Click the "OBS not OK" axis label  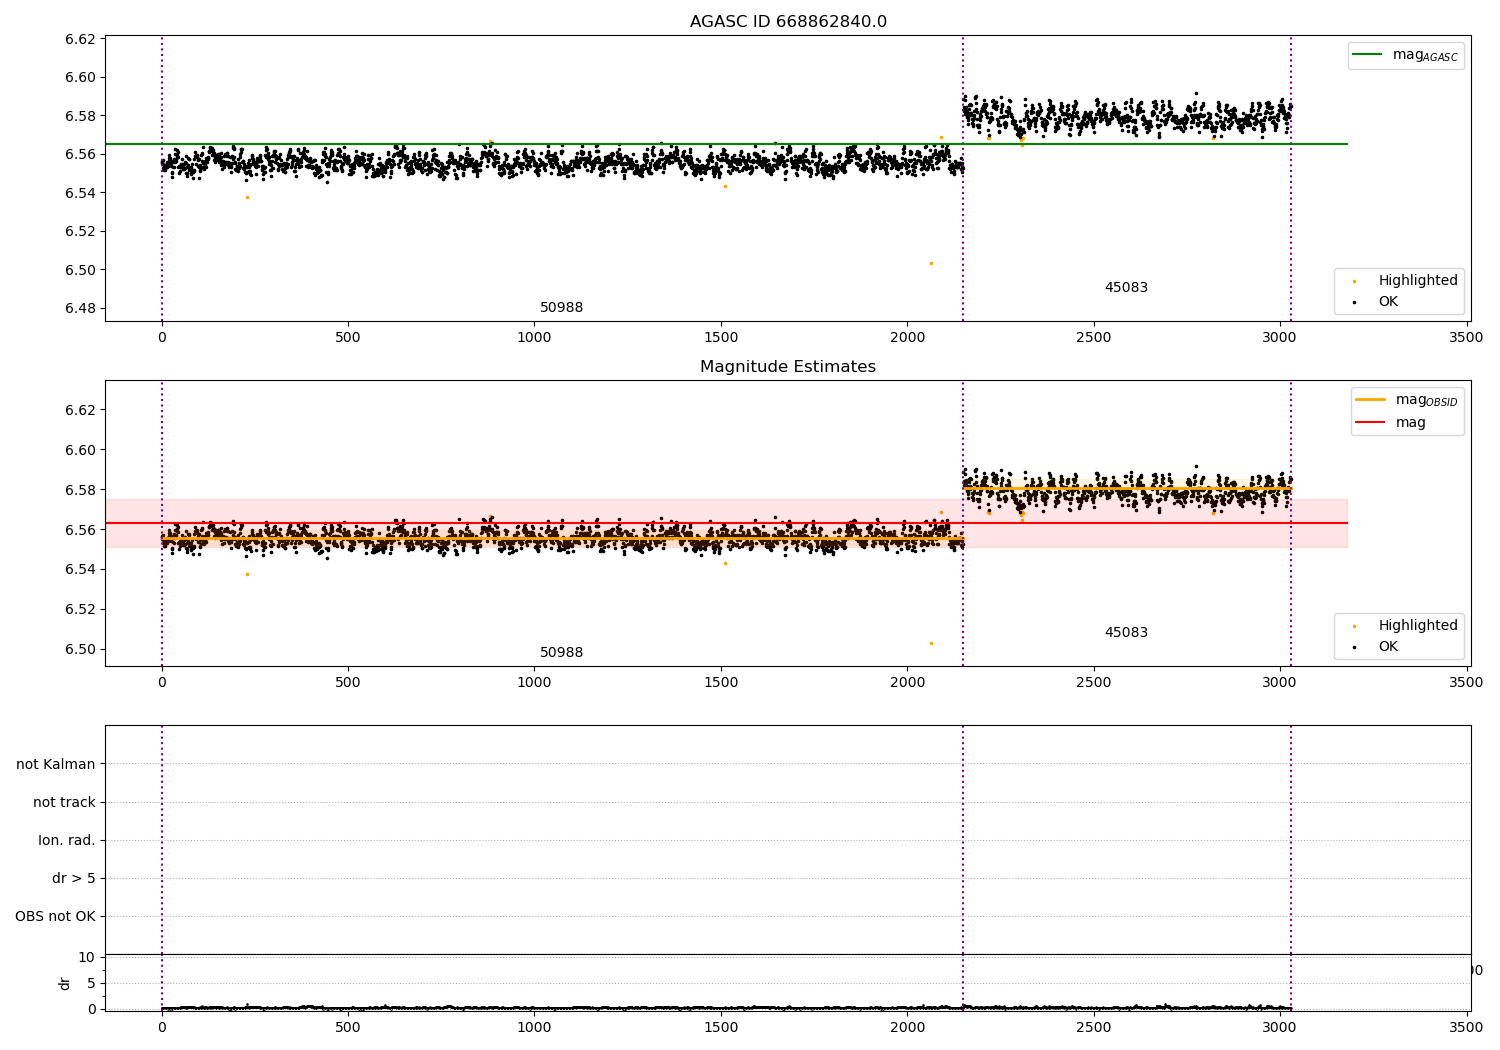coord(55,916)
